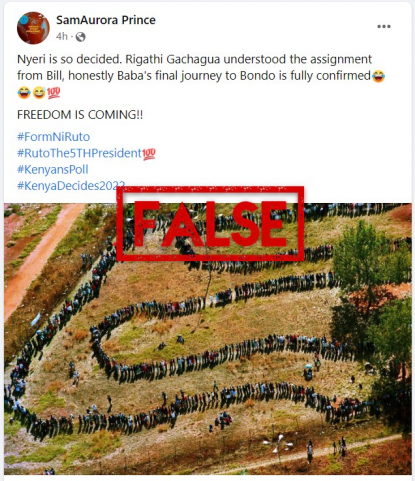Click the 100 emoji beside #RutoThe5THPresident
Screen dimensions: 415x481
point(149,154)
